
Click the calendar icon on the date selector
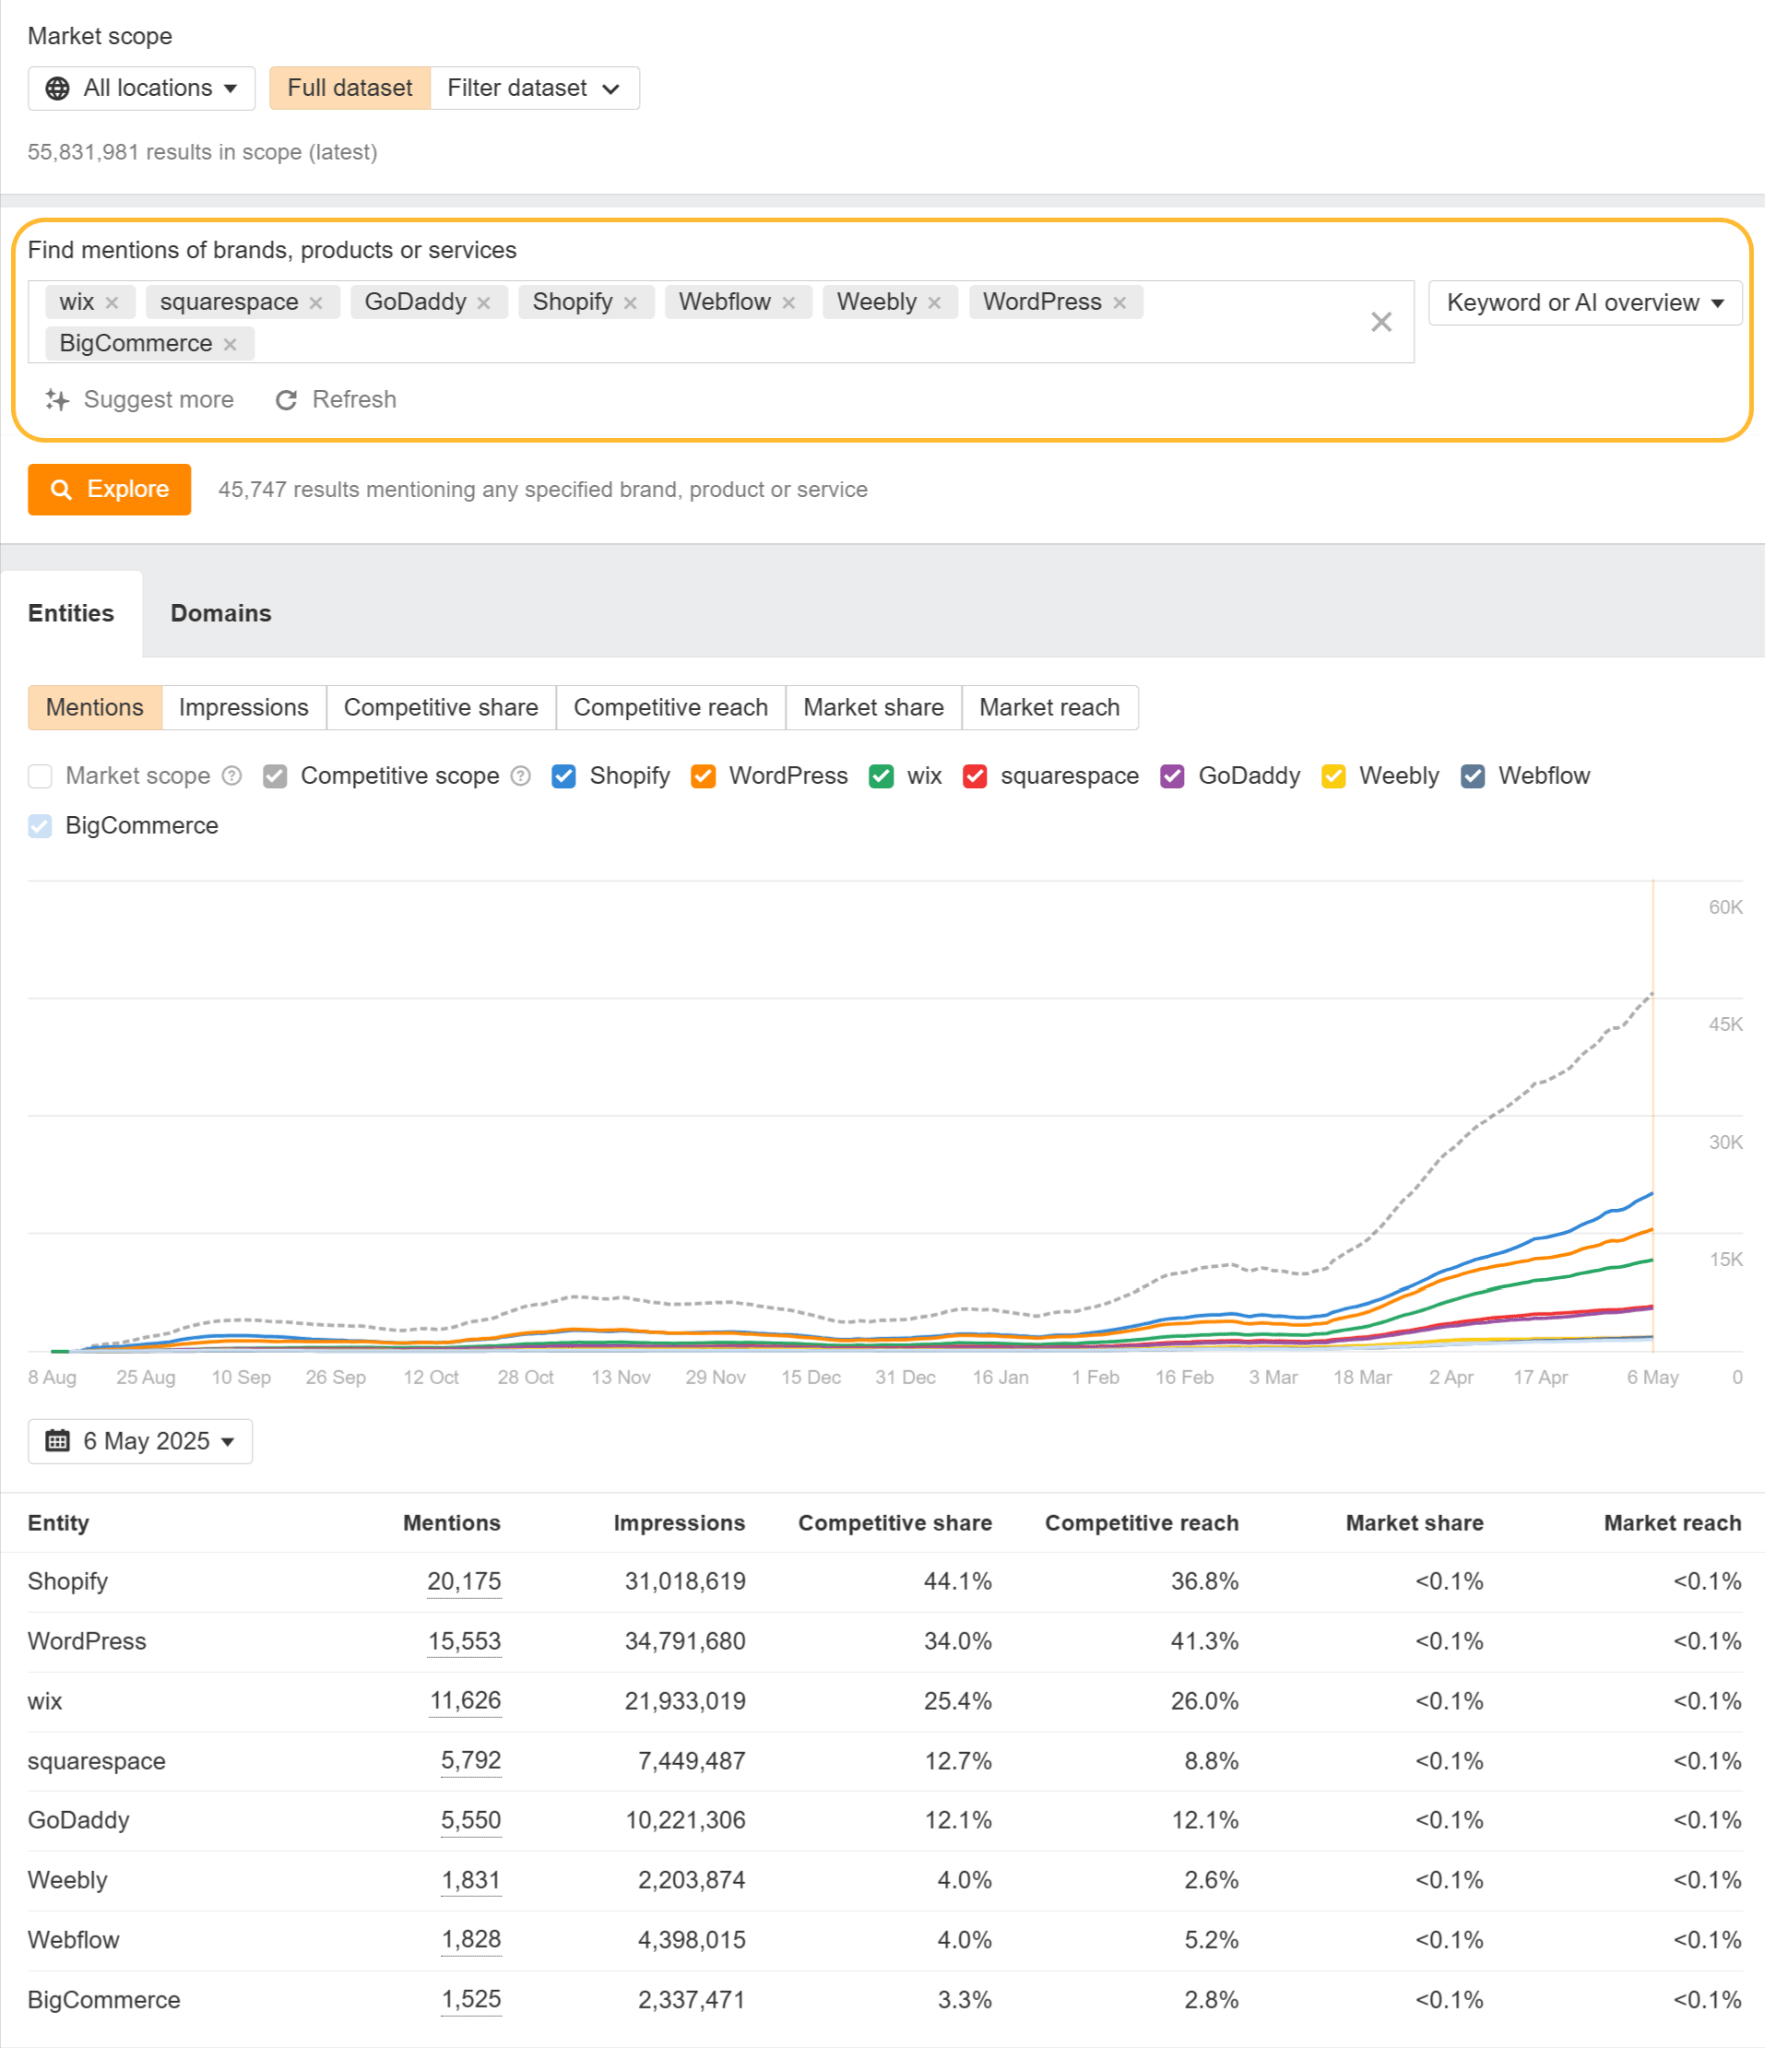point(59,1441)
